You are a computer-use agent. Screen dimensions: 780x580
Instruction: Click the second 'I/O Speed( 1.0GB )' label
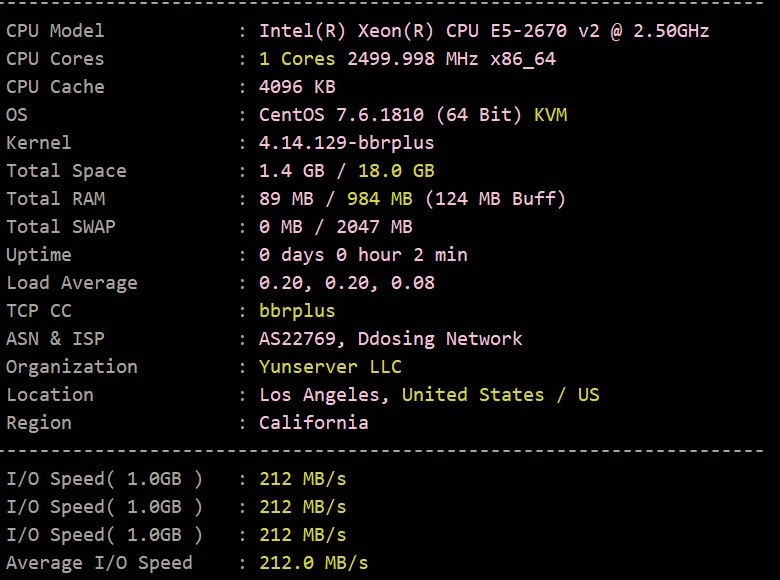point(104,507)
